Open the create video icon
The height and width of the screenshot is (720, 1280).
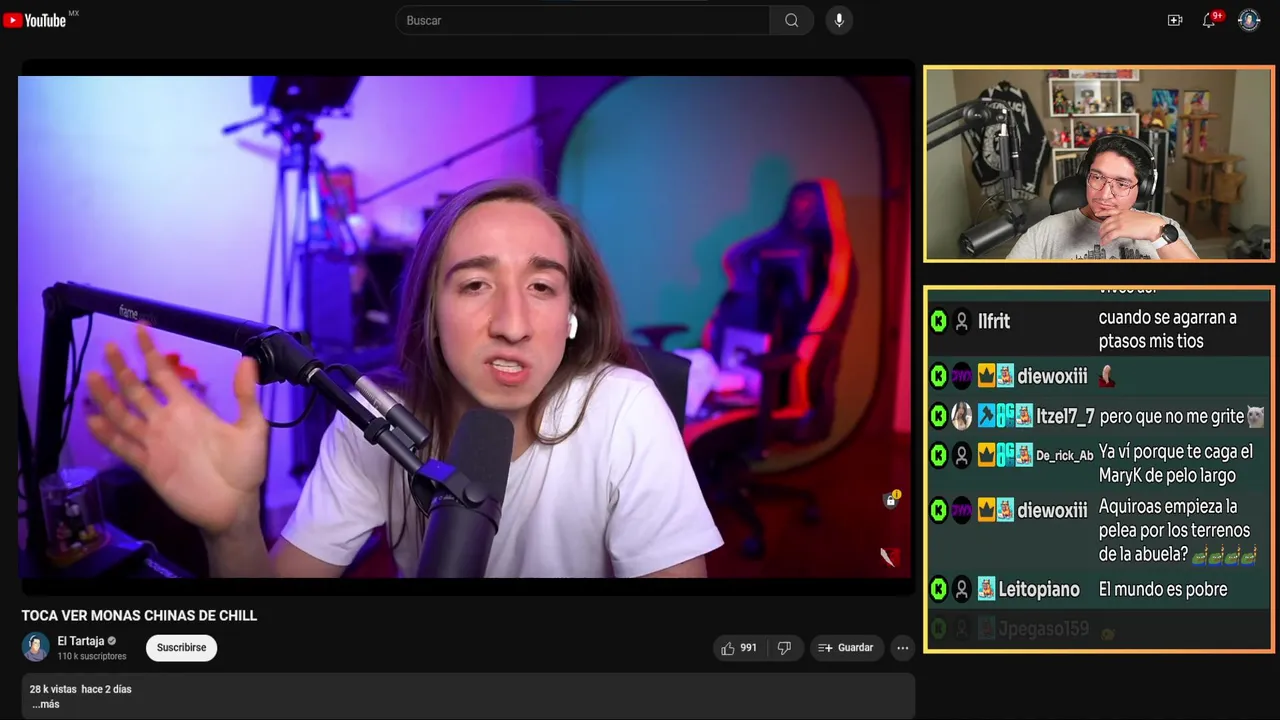point(1175,20)
